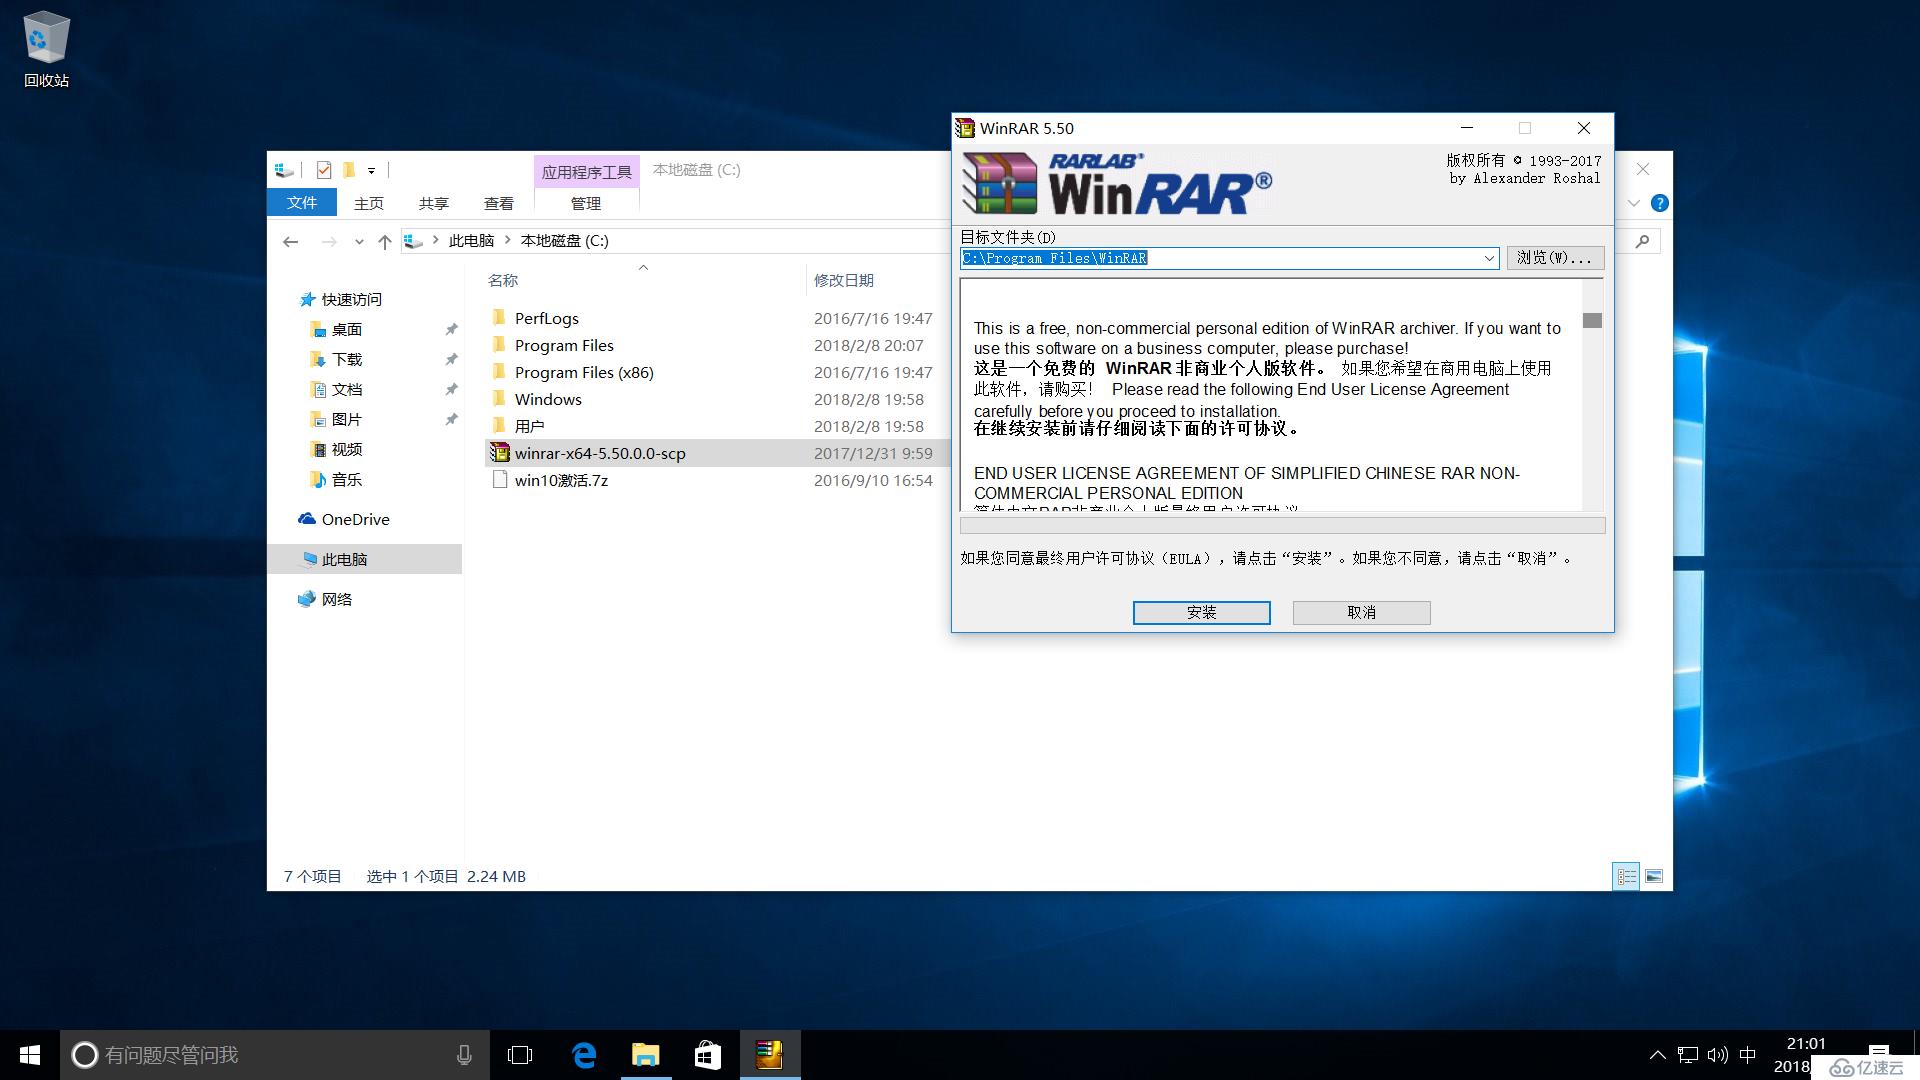Viewport: 1920px width, 1080px height.
Task: Select the 应用程序工具 contextual tab
Action: [587, 172]
